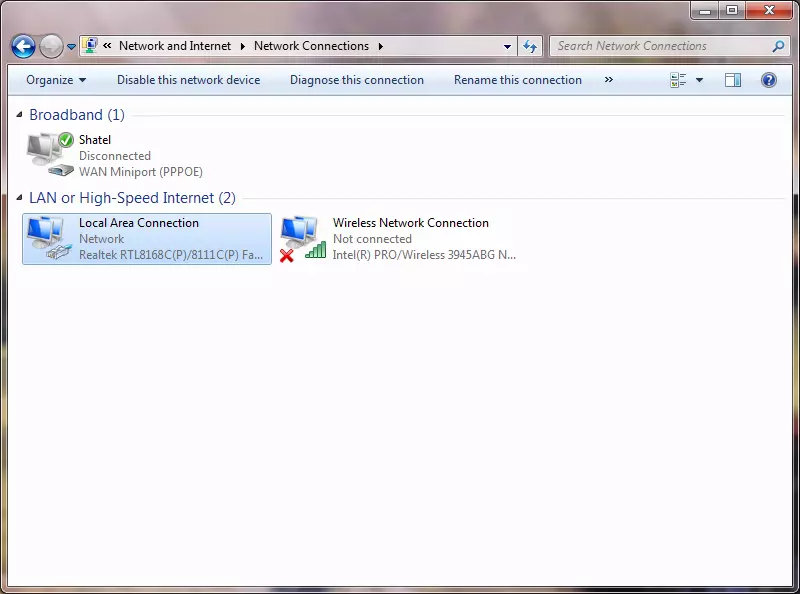Collapse the LAN or High-Speed Internet group

coord(20,199)
